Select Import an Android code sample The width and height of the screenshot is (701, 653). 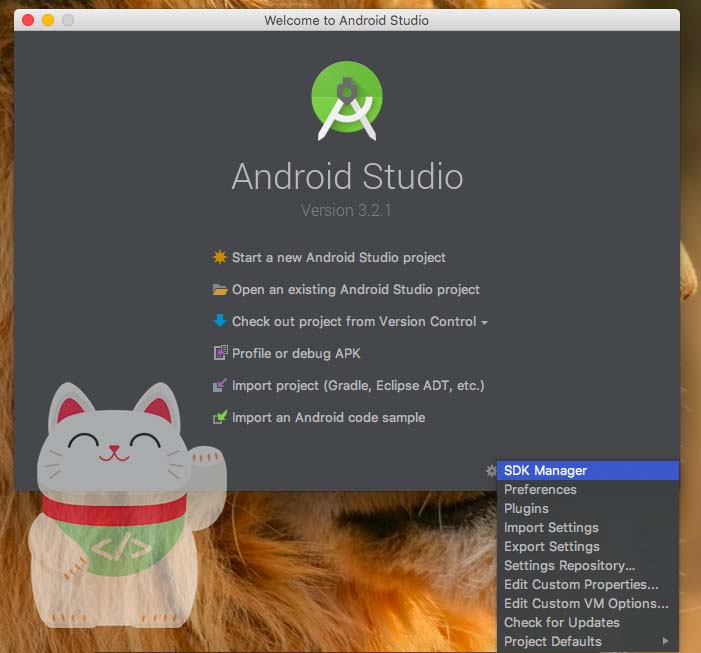click(x=328, y=417)
